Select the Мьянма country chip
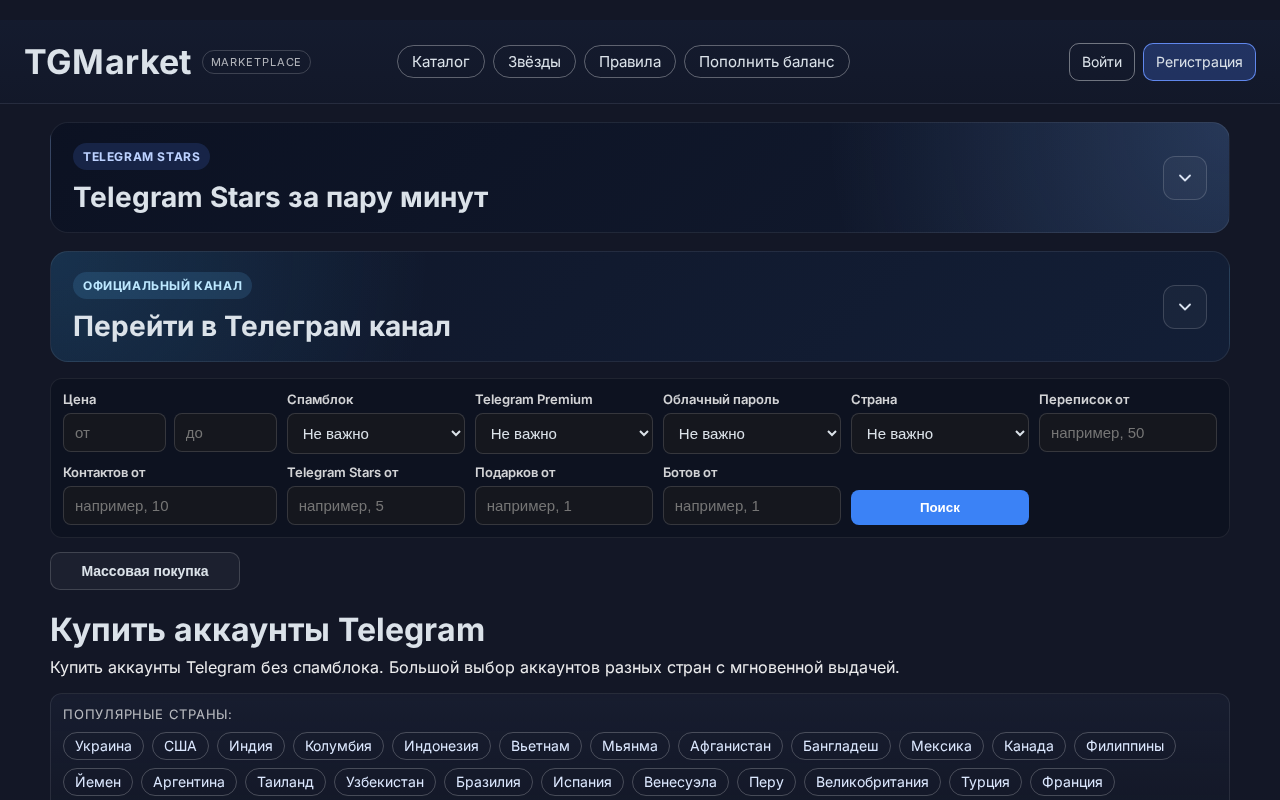 (630, 746)
